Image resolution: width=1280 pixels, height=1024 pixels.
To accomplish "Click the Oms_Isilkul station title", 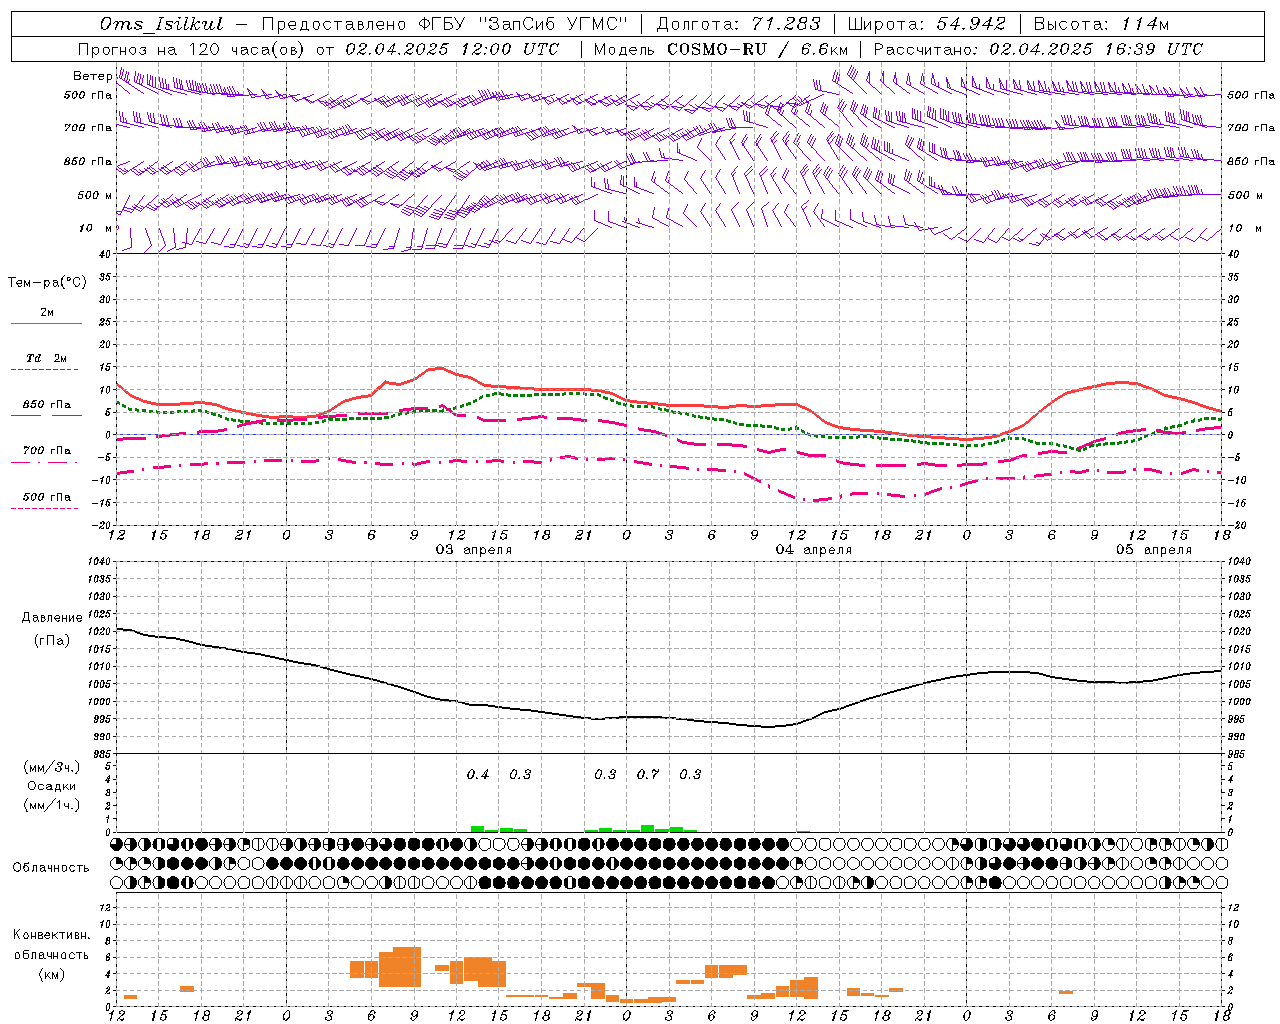I will click(x=162, y=24).
